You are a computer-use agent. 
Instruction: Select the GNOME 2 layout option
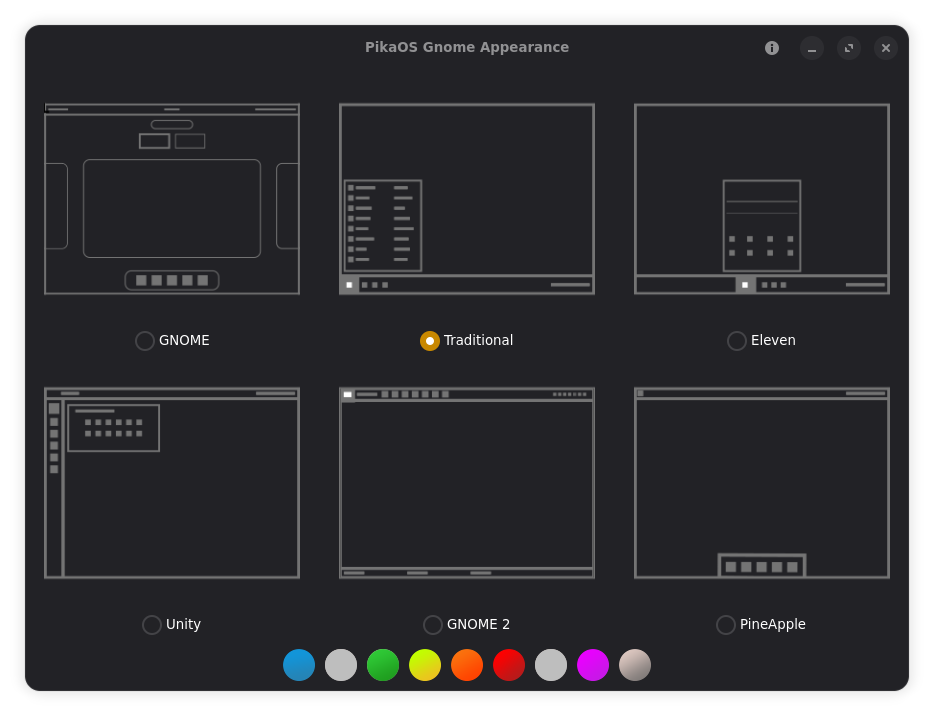tap(432, 624)
